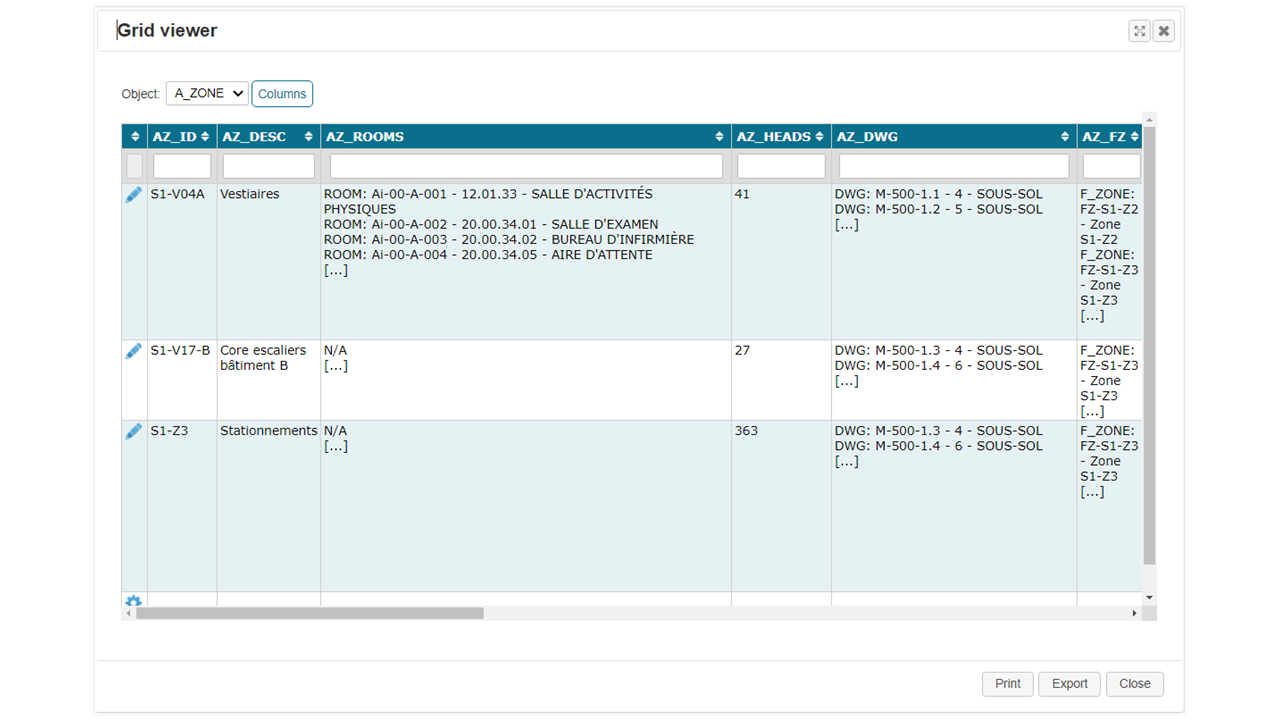Edit the S1-V04A row with the pencil icon
This screenshot has width=1280, height=720.
[133, 195]
